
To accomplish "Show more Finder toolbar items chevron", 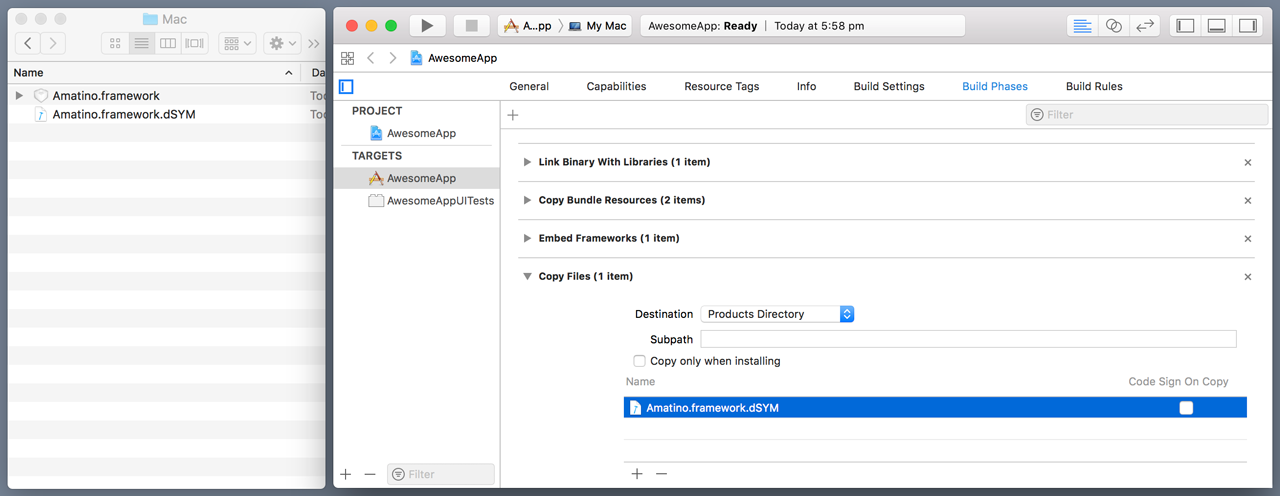I will 313,44.
